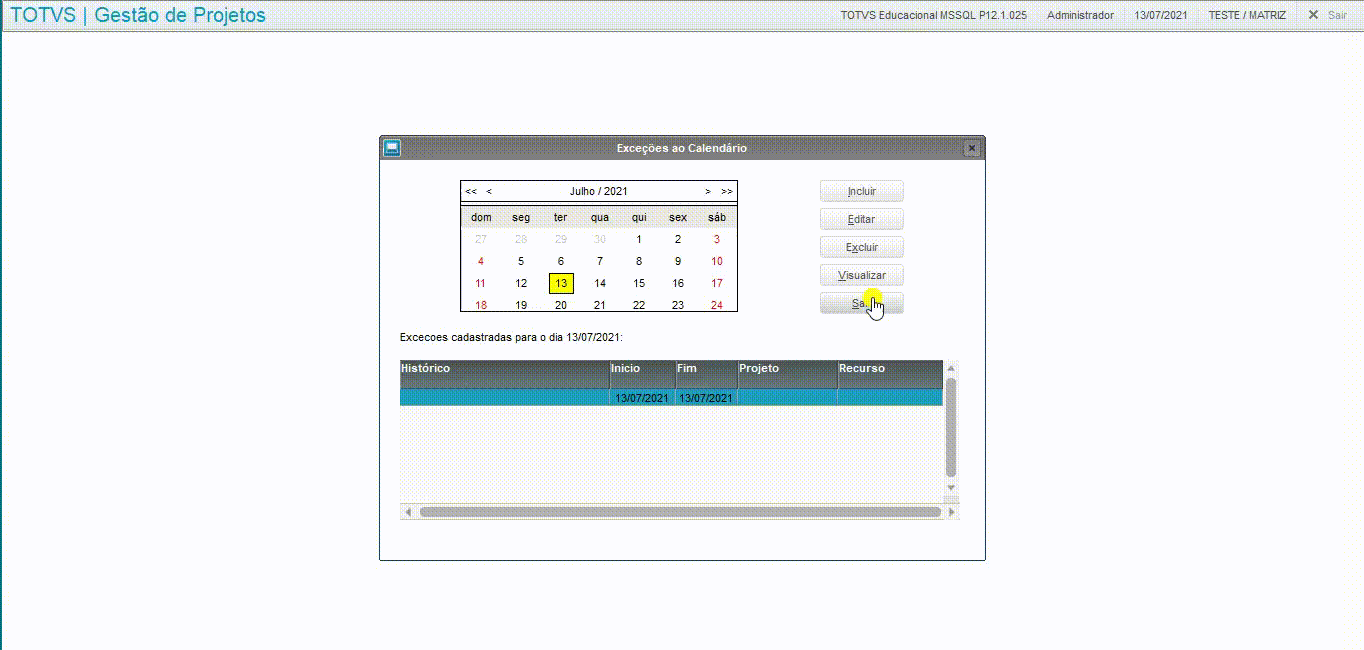
Task: Click the table's vertical scrollbar
Action: [x=951, y=427]
